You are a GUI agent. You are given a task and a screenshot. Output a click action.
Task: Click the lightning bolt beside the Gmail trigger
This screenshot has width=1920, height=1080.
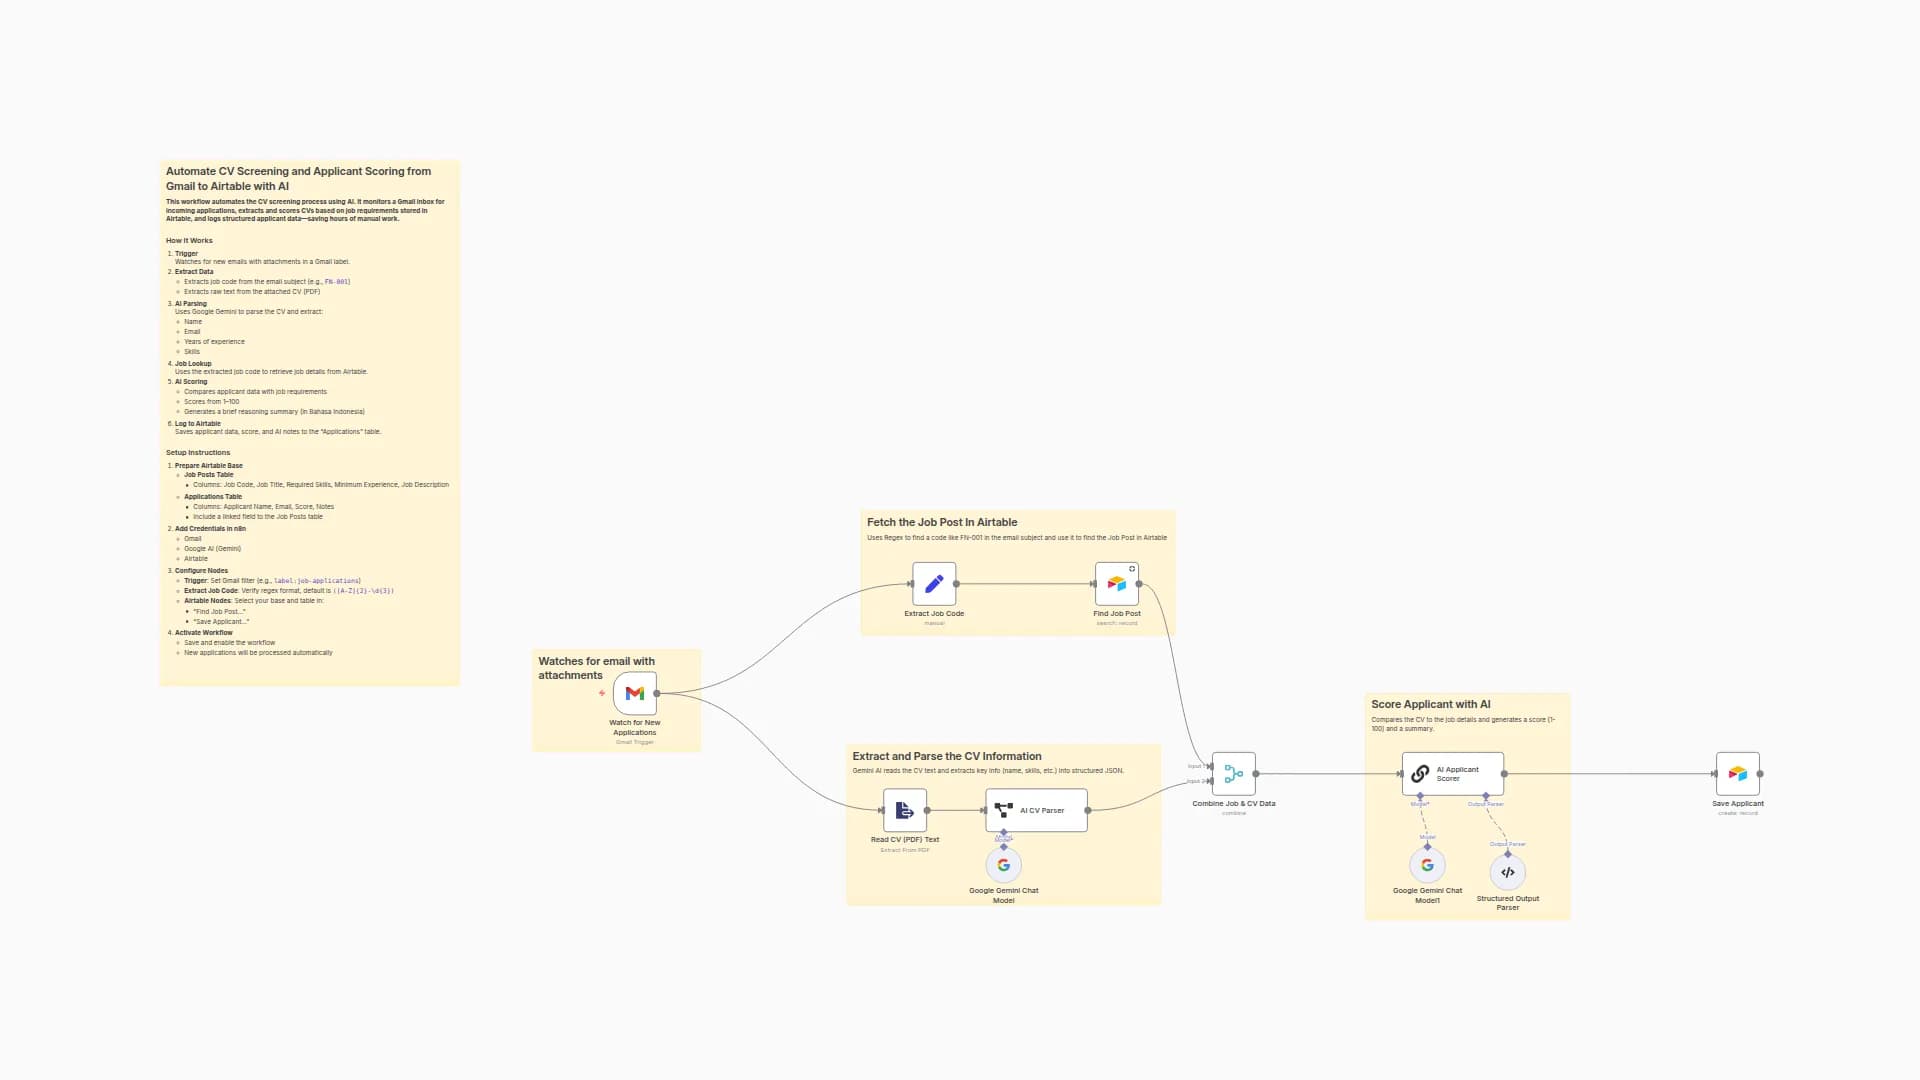[601, 692]
